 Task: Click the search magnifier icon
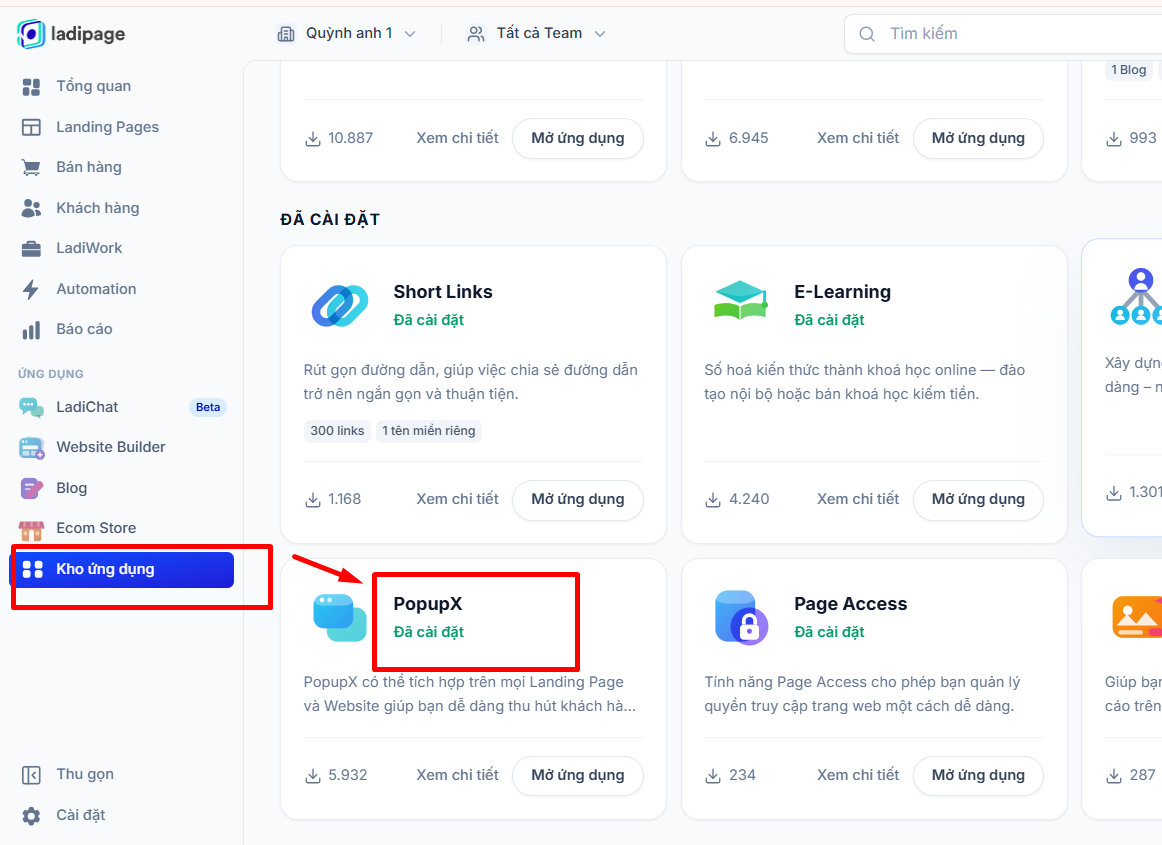[x=866, y=34]
